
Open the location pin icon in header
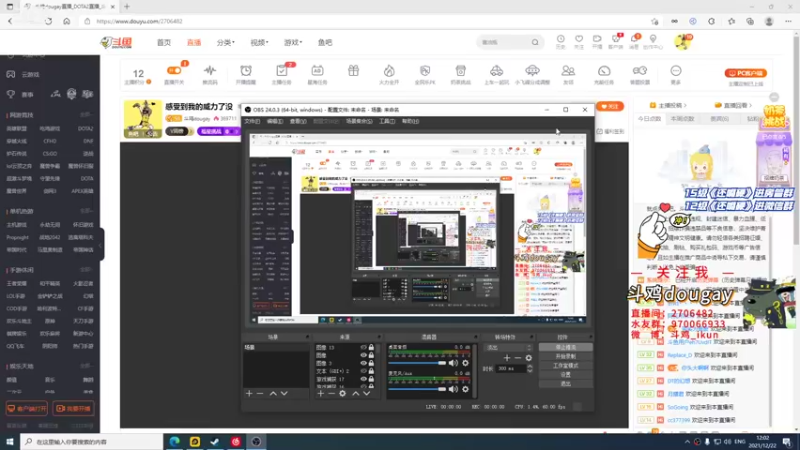(653, 39)
